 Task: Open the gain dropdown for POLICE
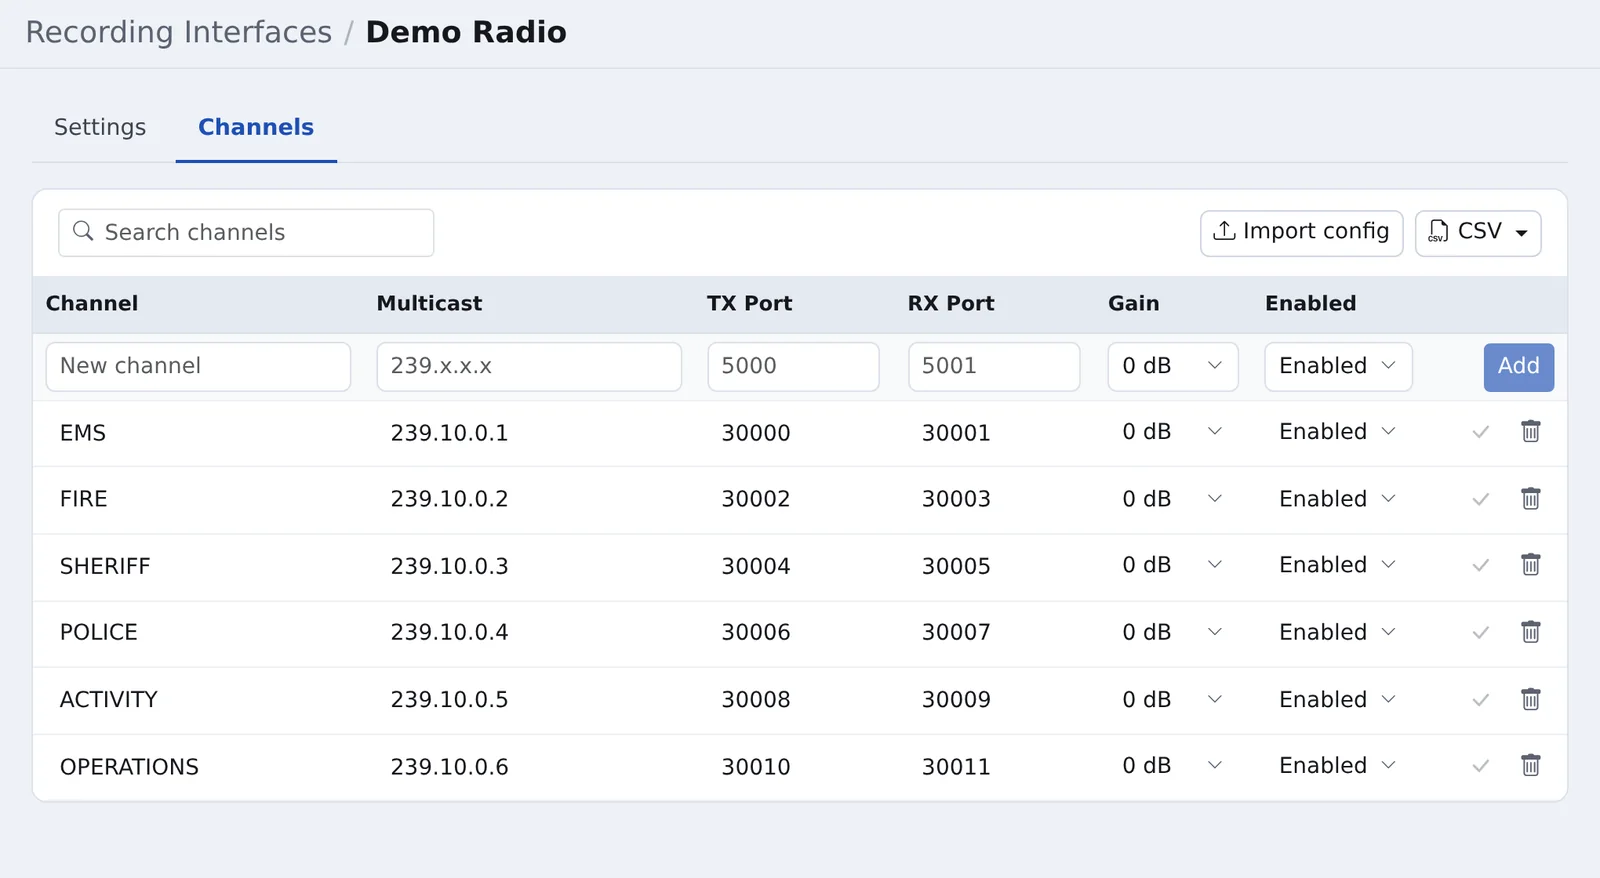click(1173, 632)
